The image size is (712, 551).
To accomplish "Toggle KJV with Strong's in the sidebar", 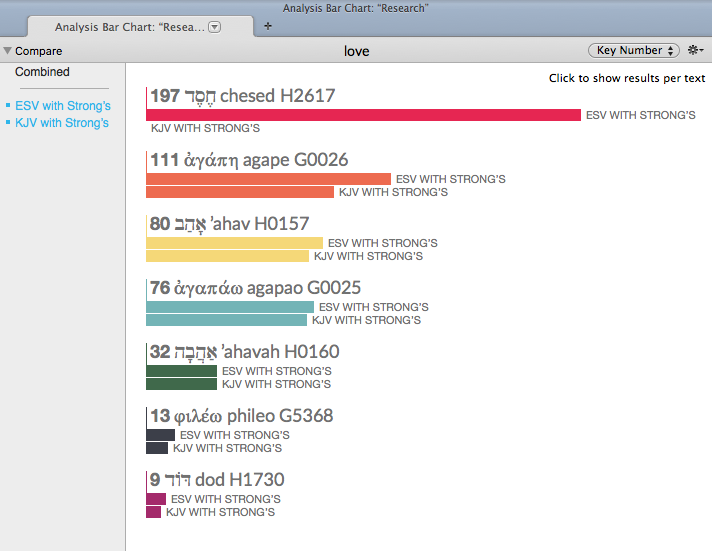I will 62,123.
